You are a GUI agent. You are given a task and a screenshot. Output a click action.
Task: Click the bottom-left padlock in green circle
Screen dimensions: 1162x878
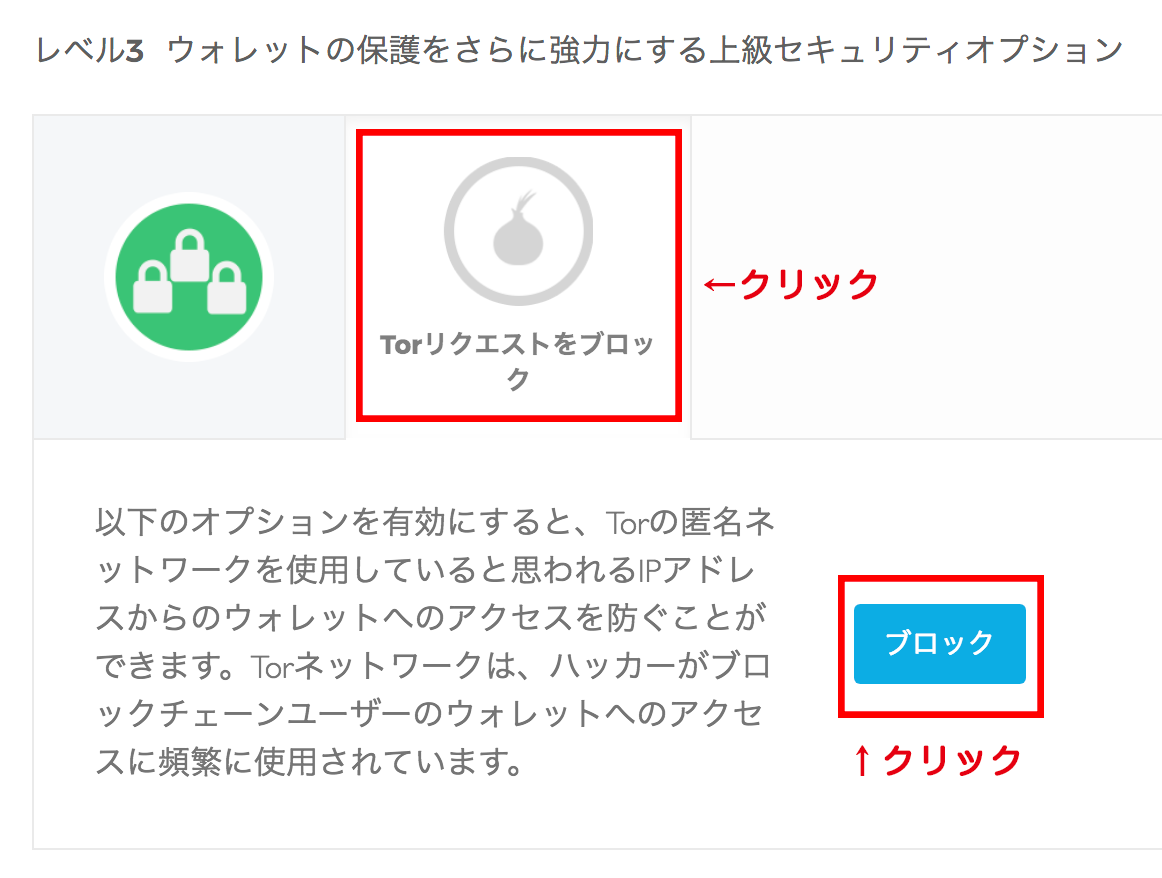(x=153, y=287)
